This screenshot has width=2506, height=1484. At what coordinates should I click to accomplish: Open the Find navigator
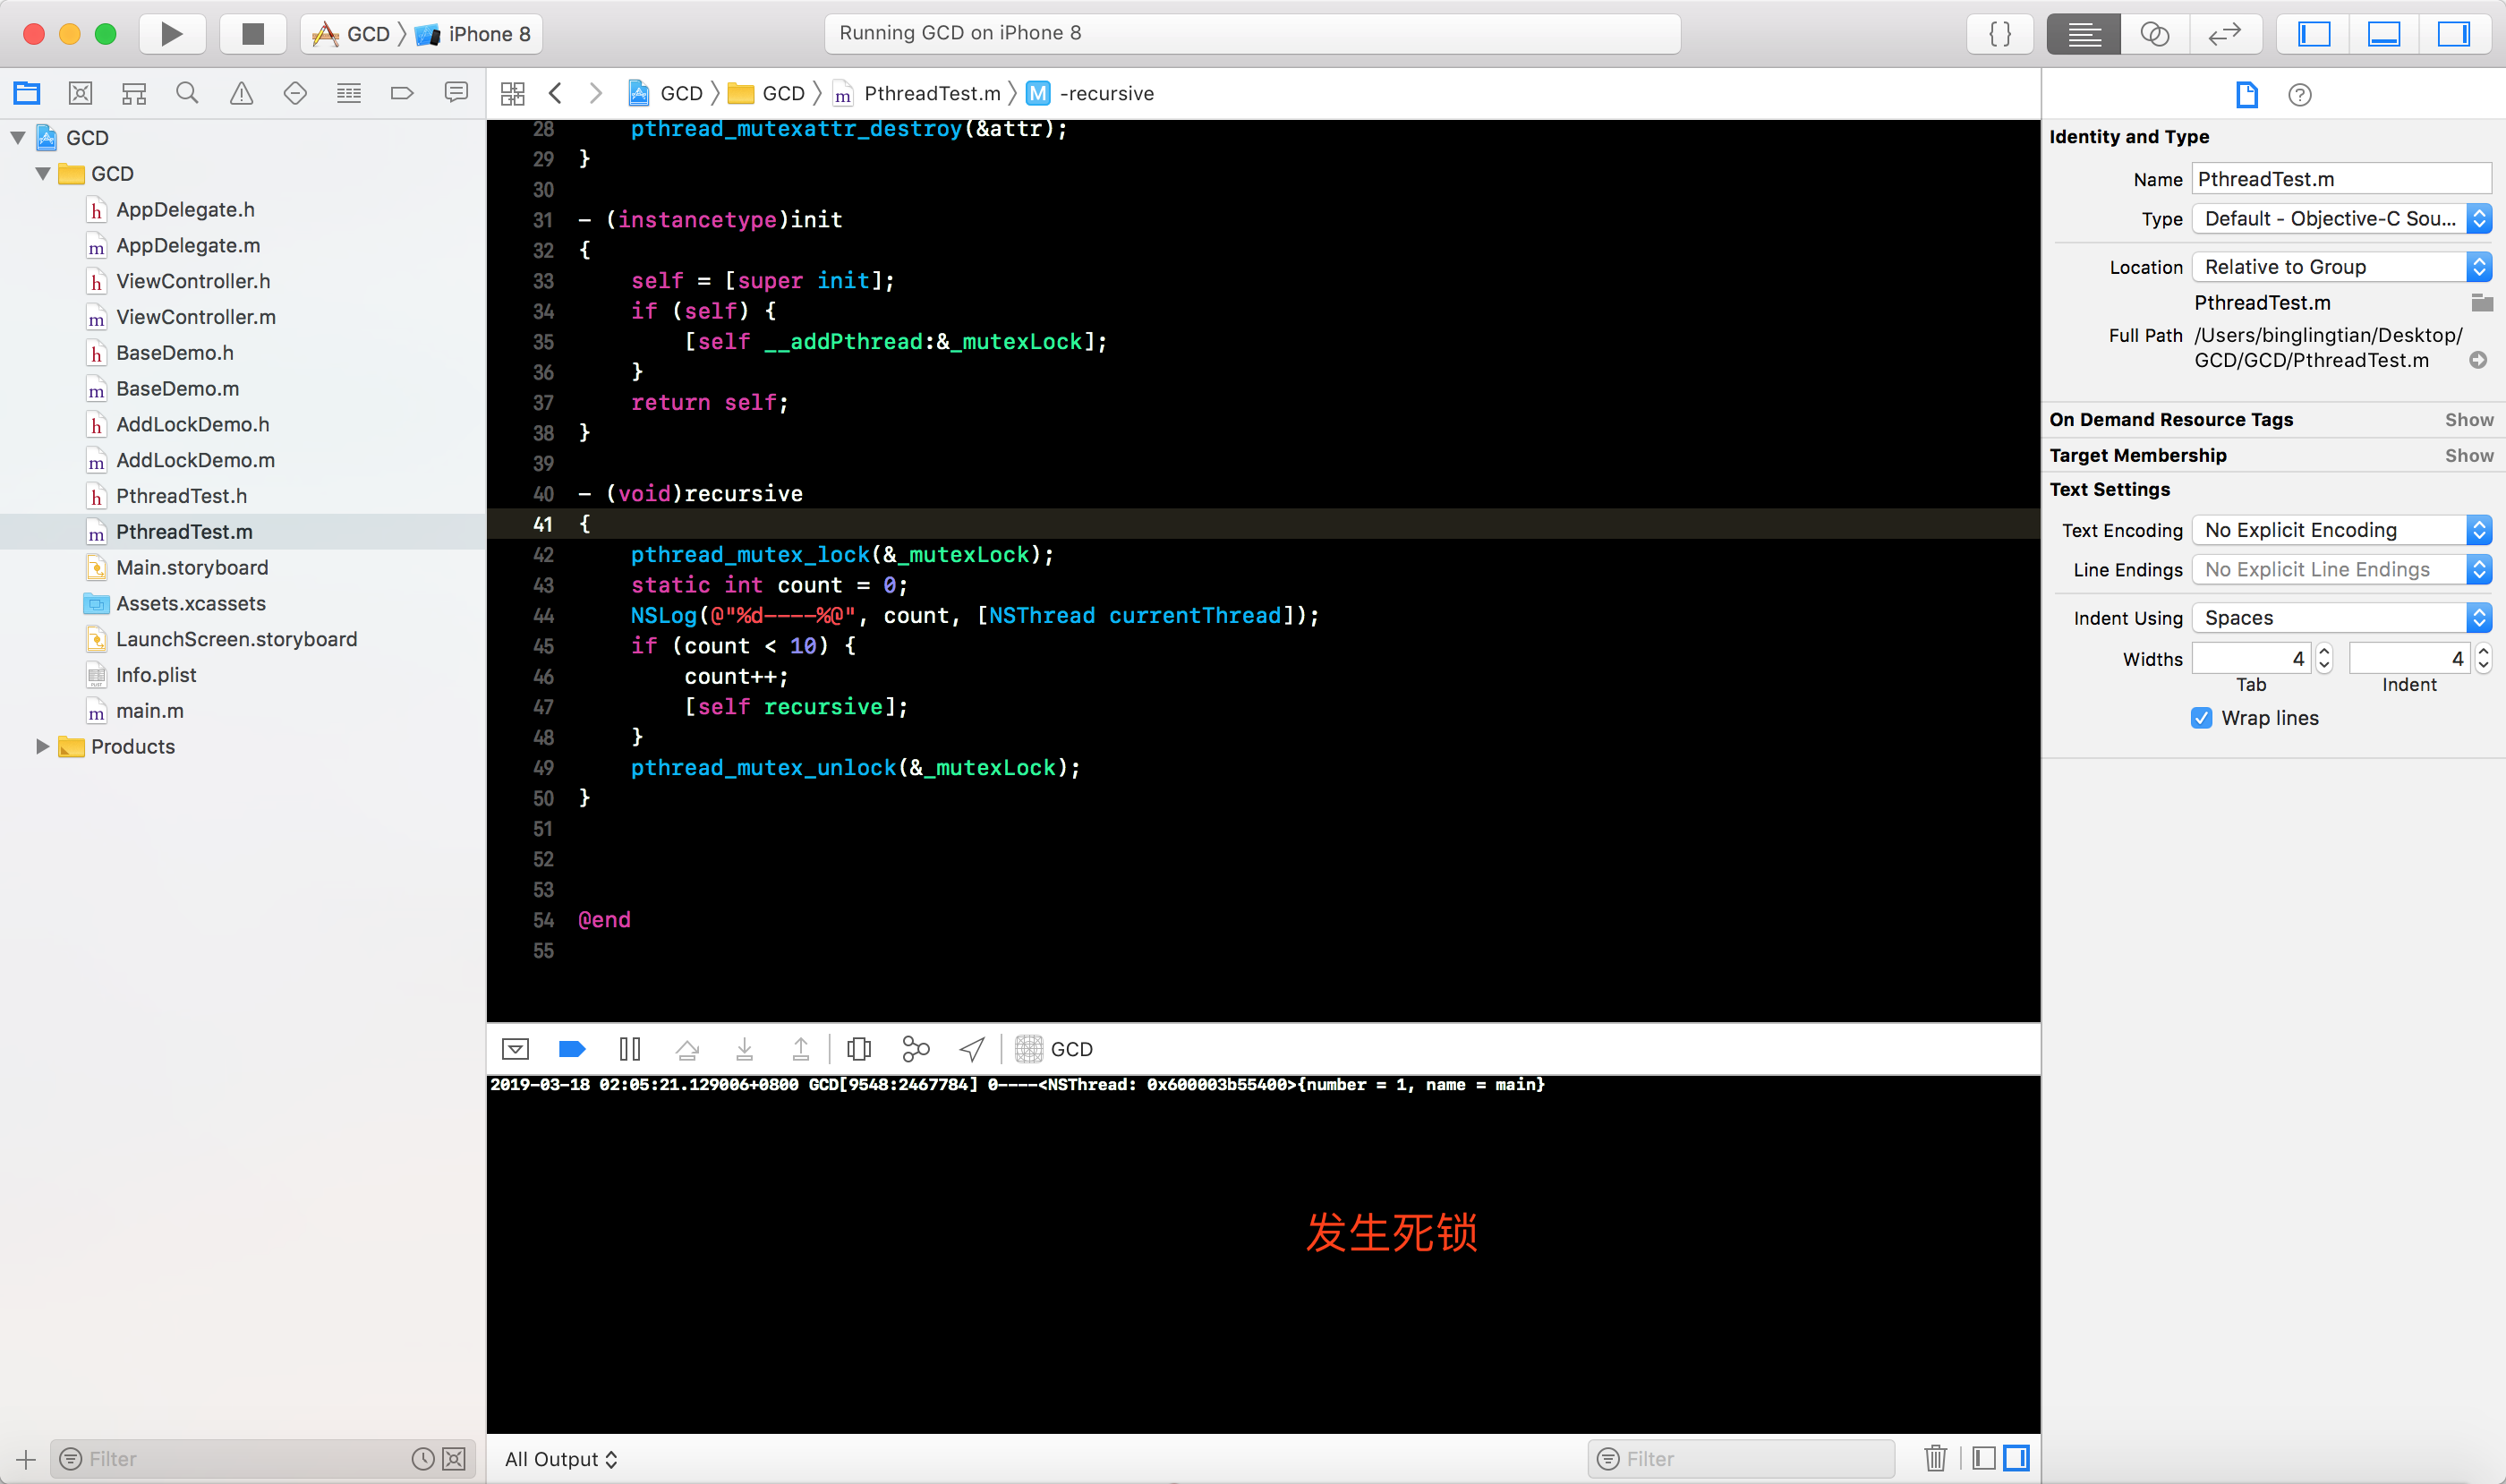click(x=187, y=93)
